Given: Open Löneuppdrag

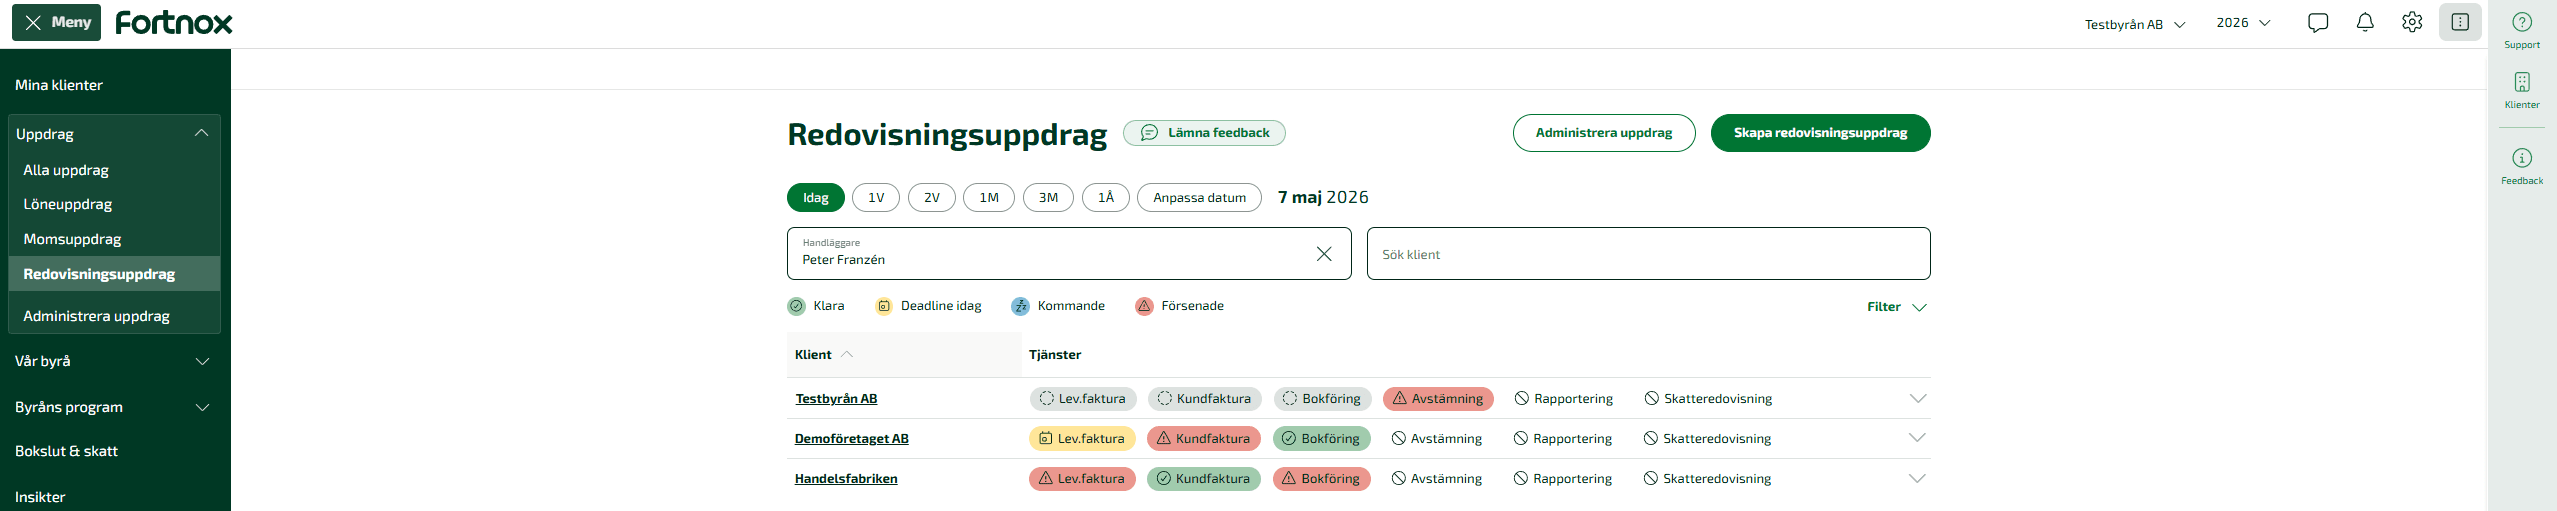Looking at the screenshot, I should (68, 204).
